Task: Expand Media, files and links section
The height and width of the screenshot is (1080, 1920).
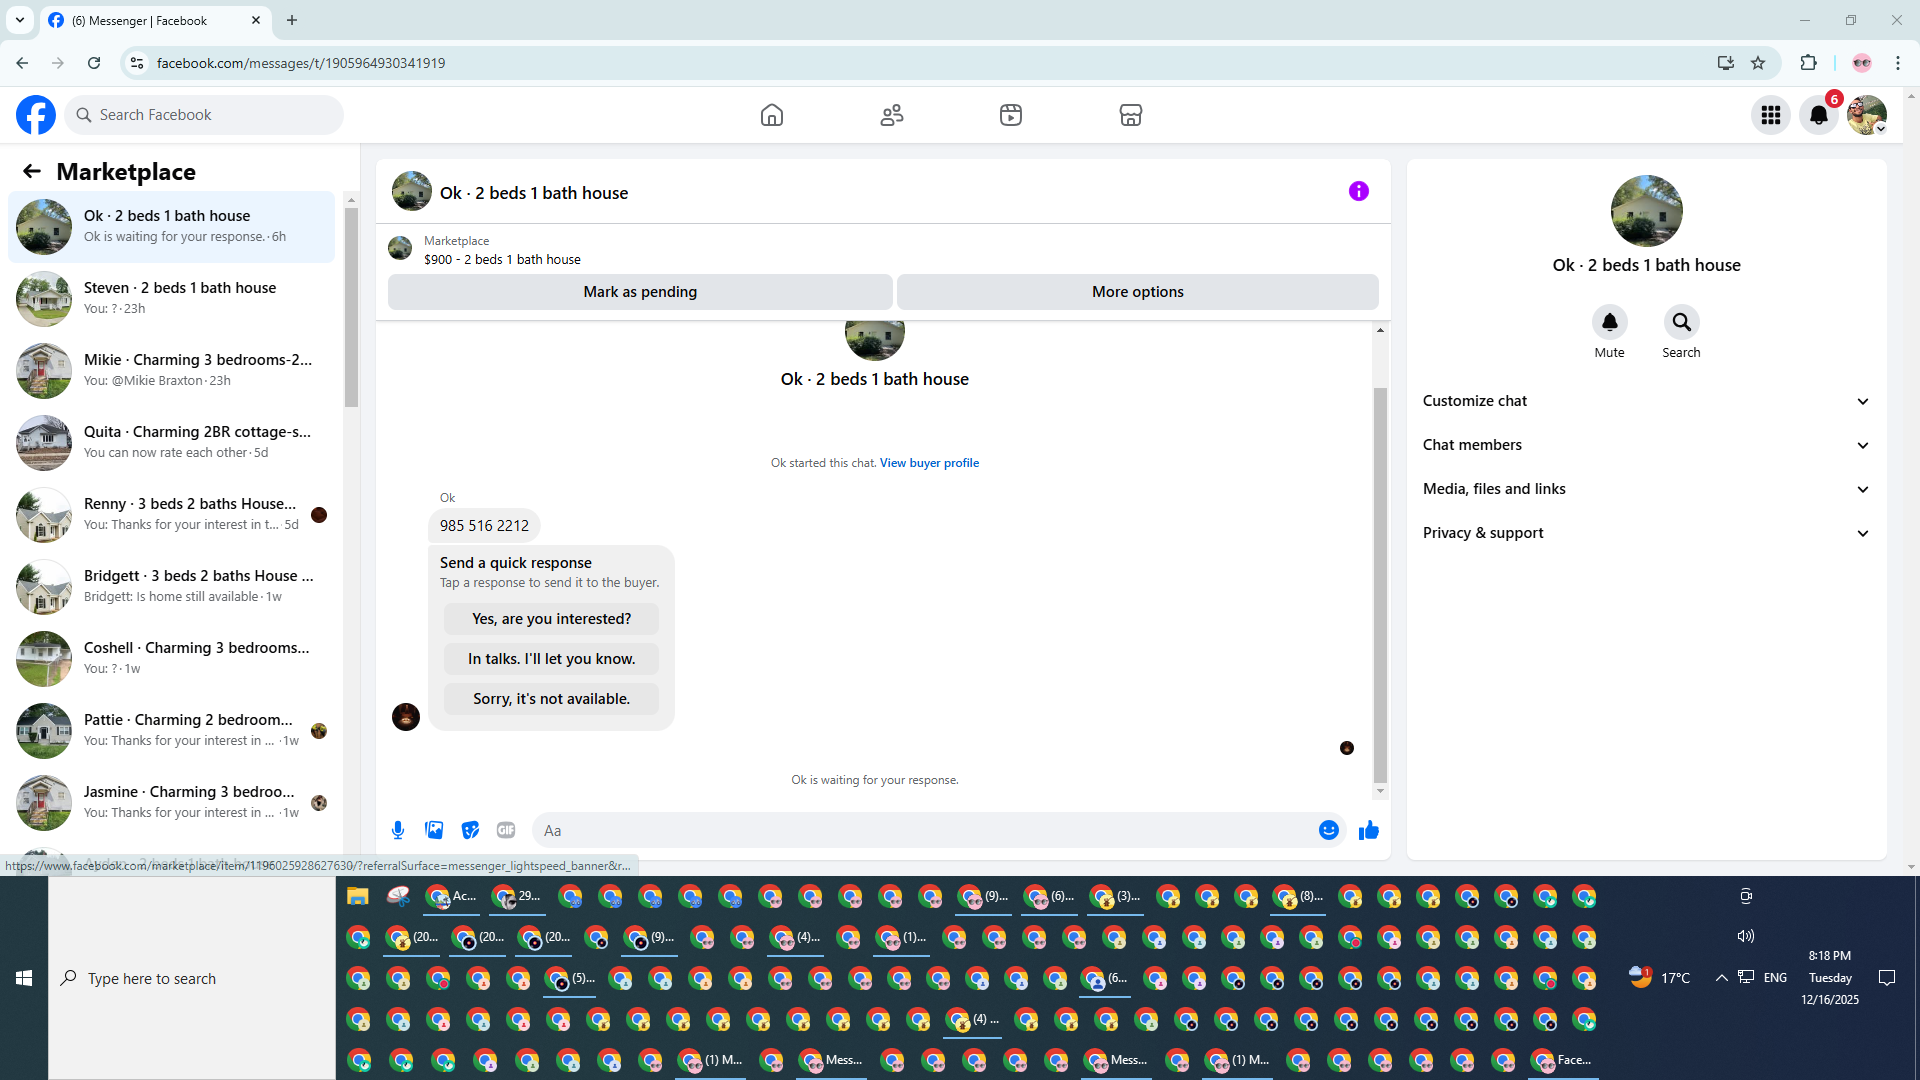Action: 1646,489
